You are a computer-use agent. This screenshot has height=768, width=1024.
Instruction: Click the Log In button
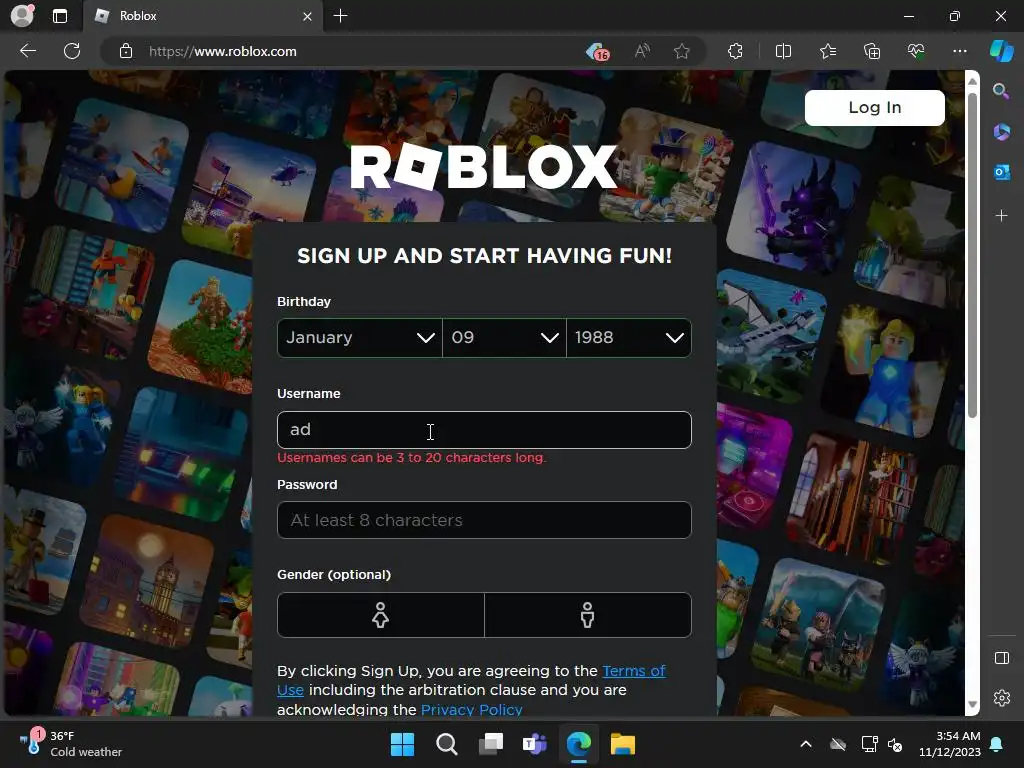coord(874,108)
